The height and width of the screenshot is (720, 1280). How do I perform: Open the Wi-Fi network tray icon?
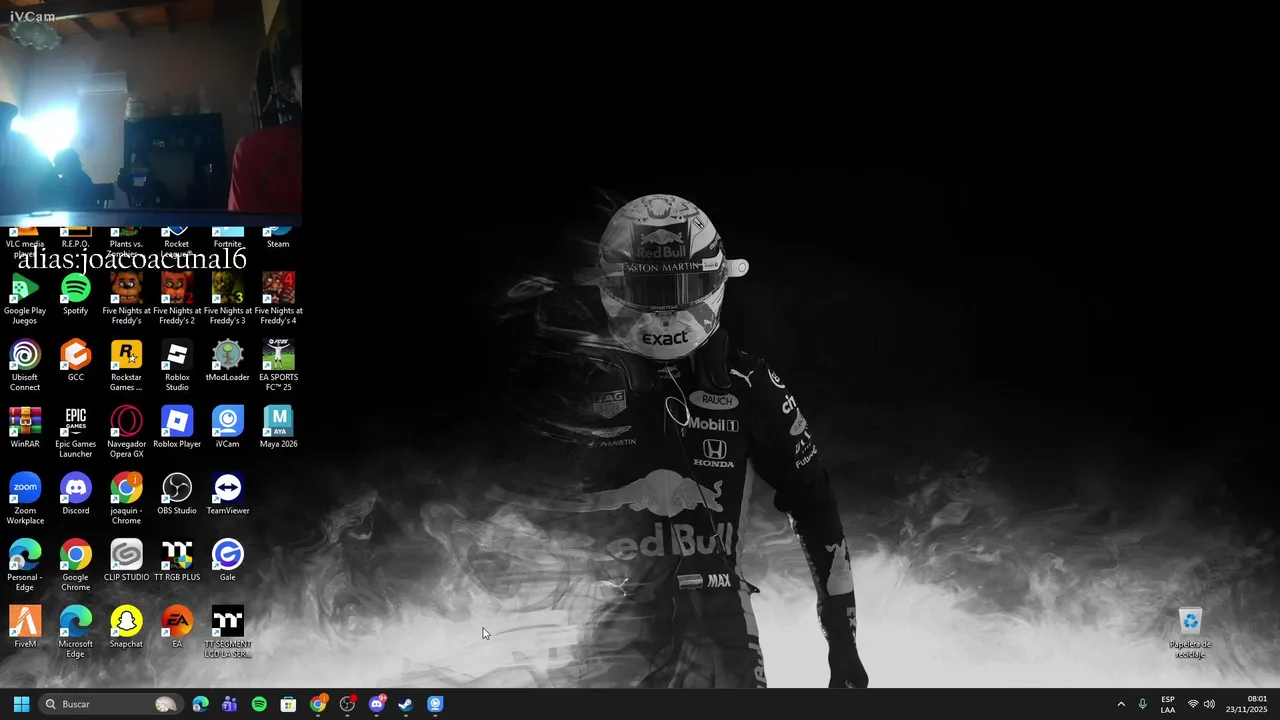click(x=1193, y=704)
